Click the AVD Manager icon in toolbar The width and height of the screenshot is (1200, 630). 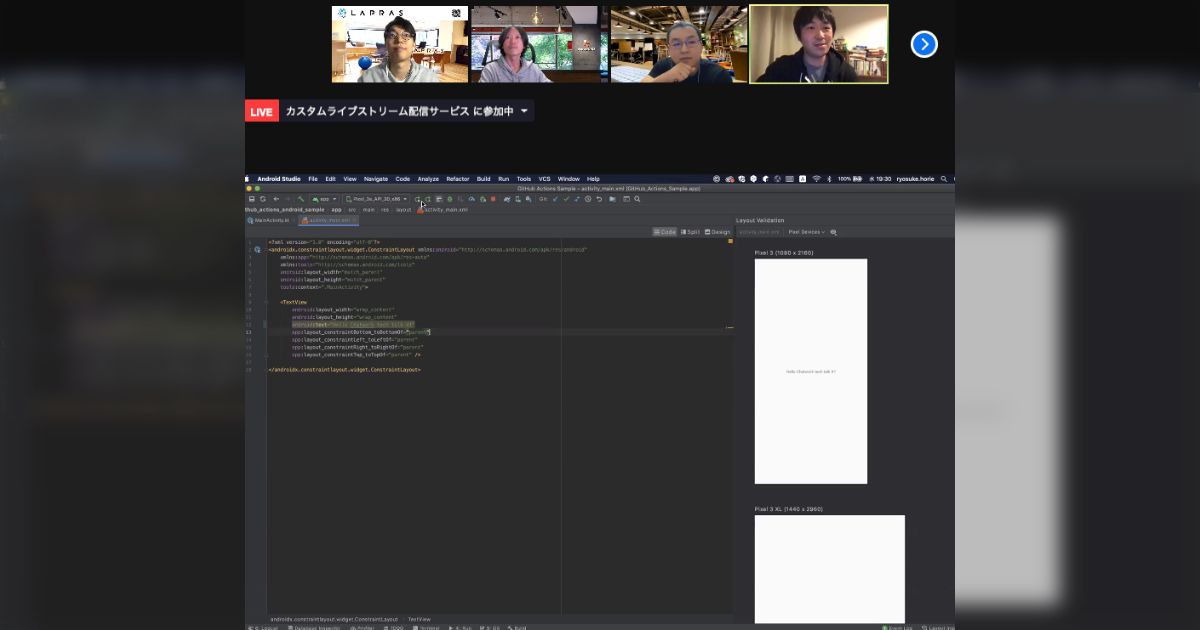(x=528, y=199)
